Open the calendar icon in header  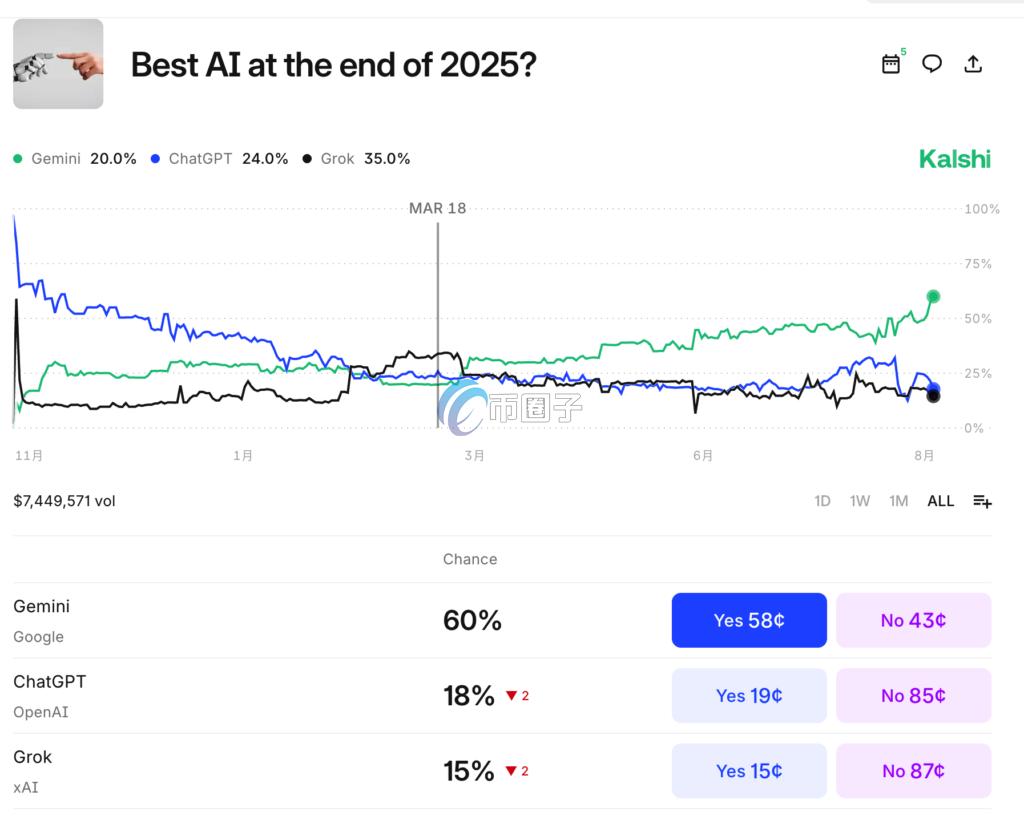[x=891, y=64]
